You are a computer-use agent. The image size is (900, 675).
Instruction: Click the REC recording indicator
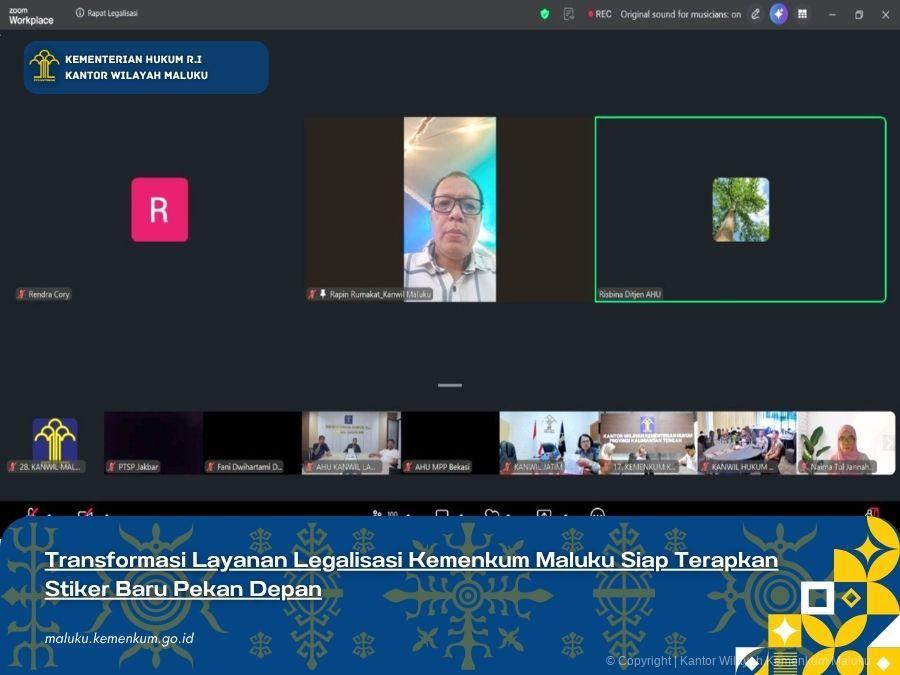(599, 14)
